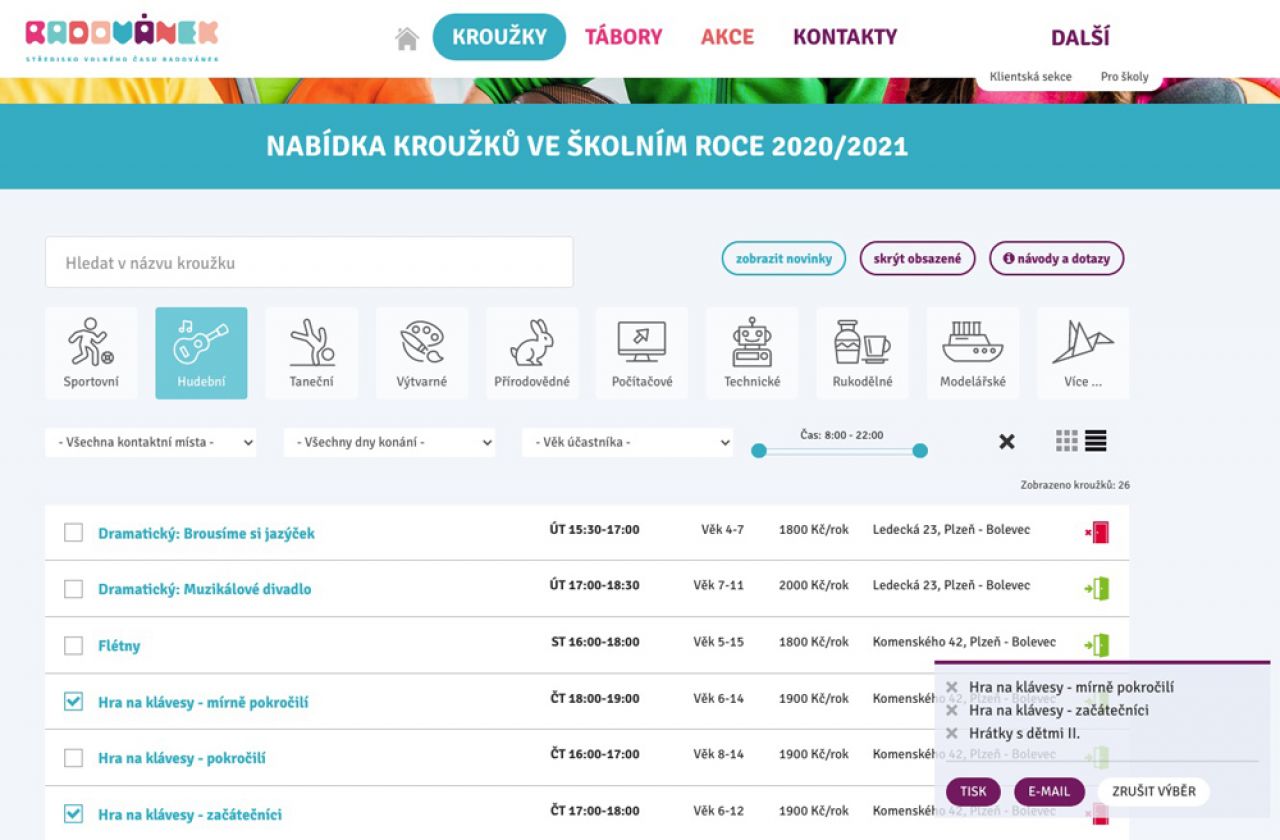This screenshot has height=840, width=1280.
Task: Select the Sportovní category icon
Action: point(91,353)
